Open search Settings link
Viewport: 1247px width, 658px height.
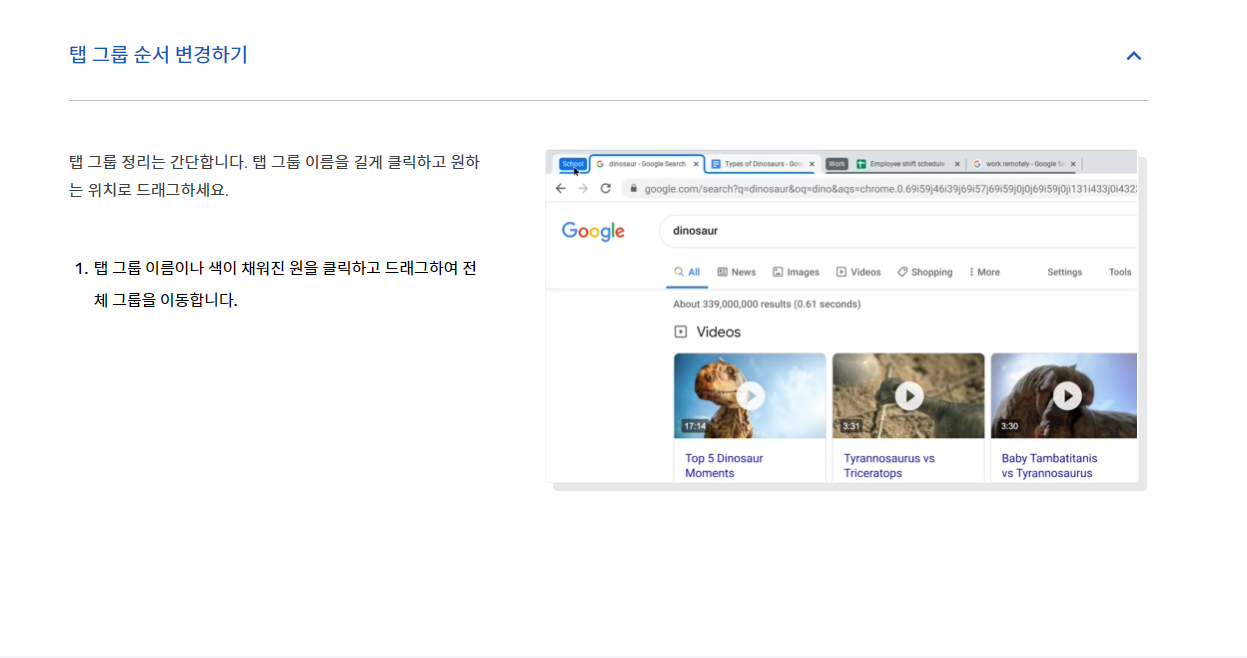[x=1064, y=272]
